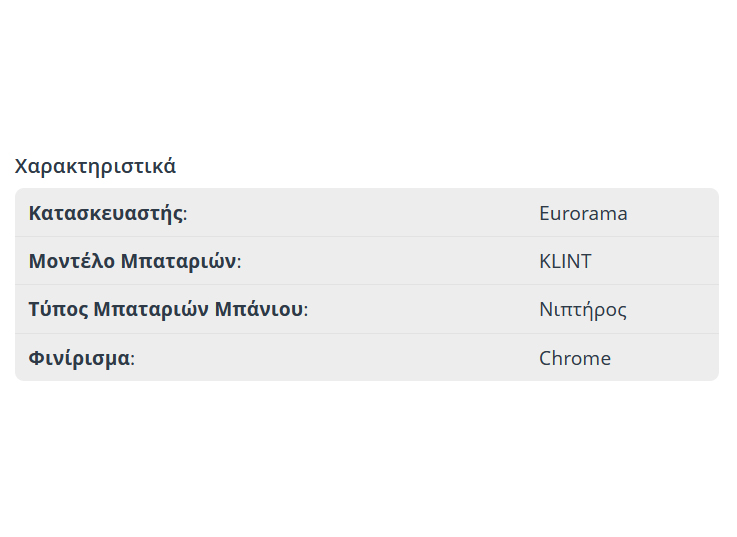Viewport: 737px width, 537px height.
Task: Click the word Μπαταριών in the Μοντέλο row
Action: click(x=178, y=261)
